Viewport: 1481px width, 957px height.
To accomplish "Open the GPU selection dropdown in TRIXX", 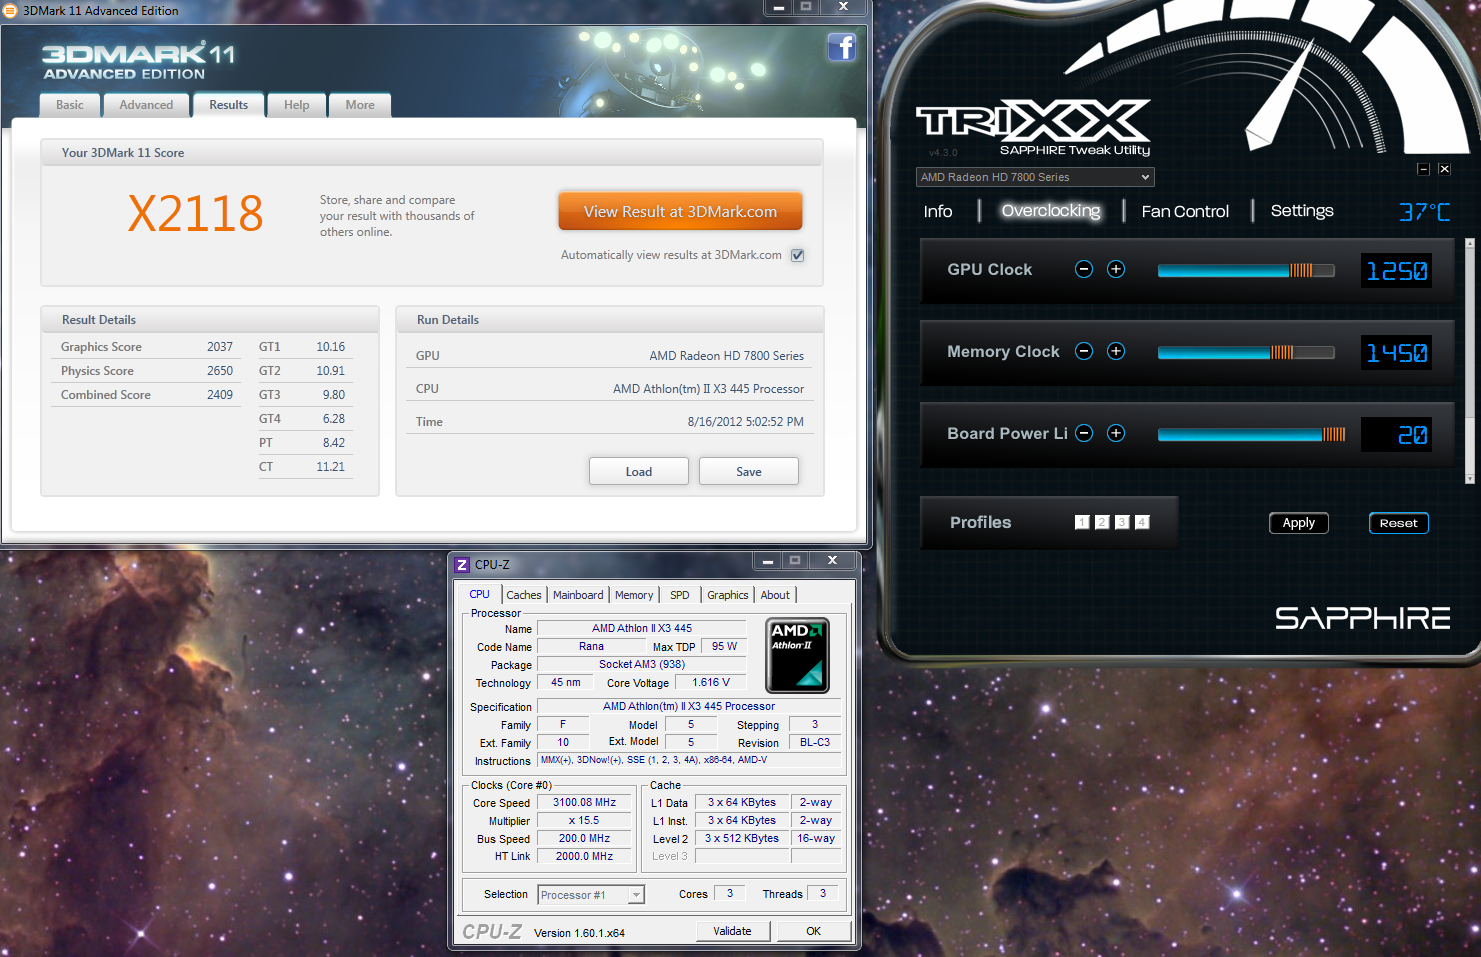I will 1035,177.
